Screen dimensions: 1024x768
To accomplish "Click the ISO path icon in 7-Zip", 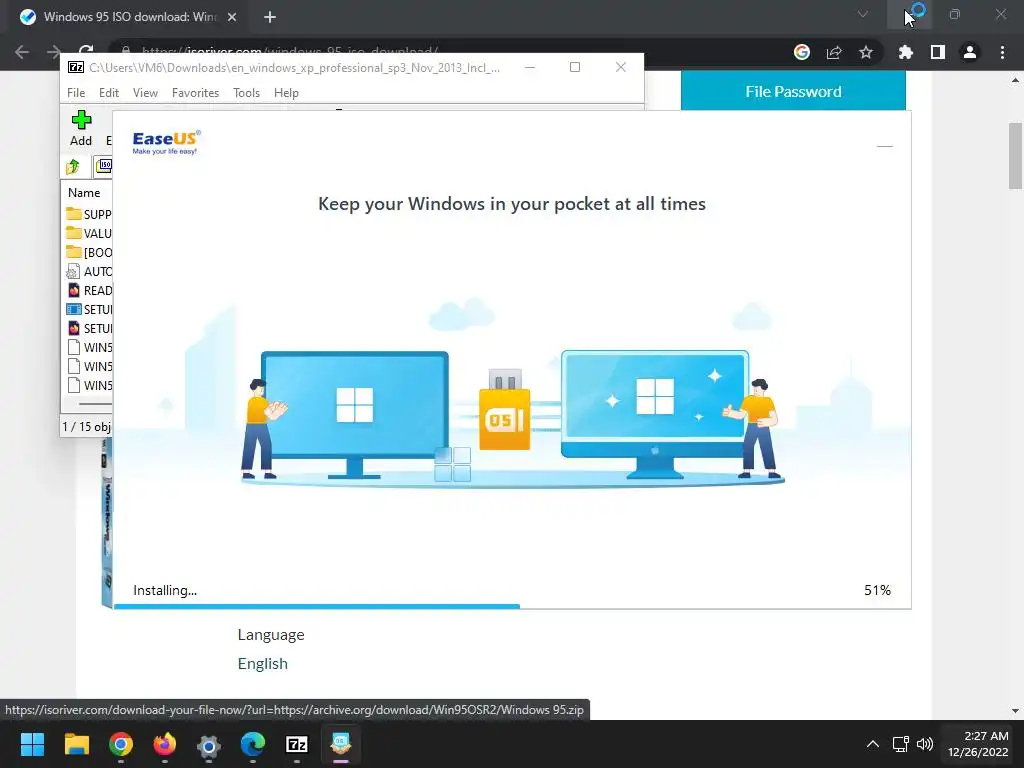I will pos(104,166).
